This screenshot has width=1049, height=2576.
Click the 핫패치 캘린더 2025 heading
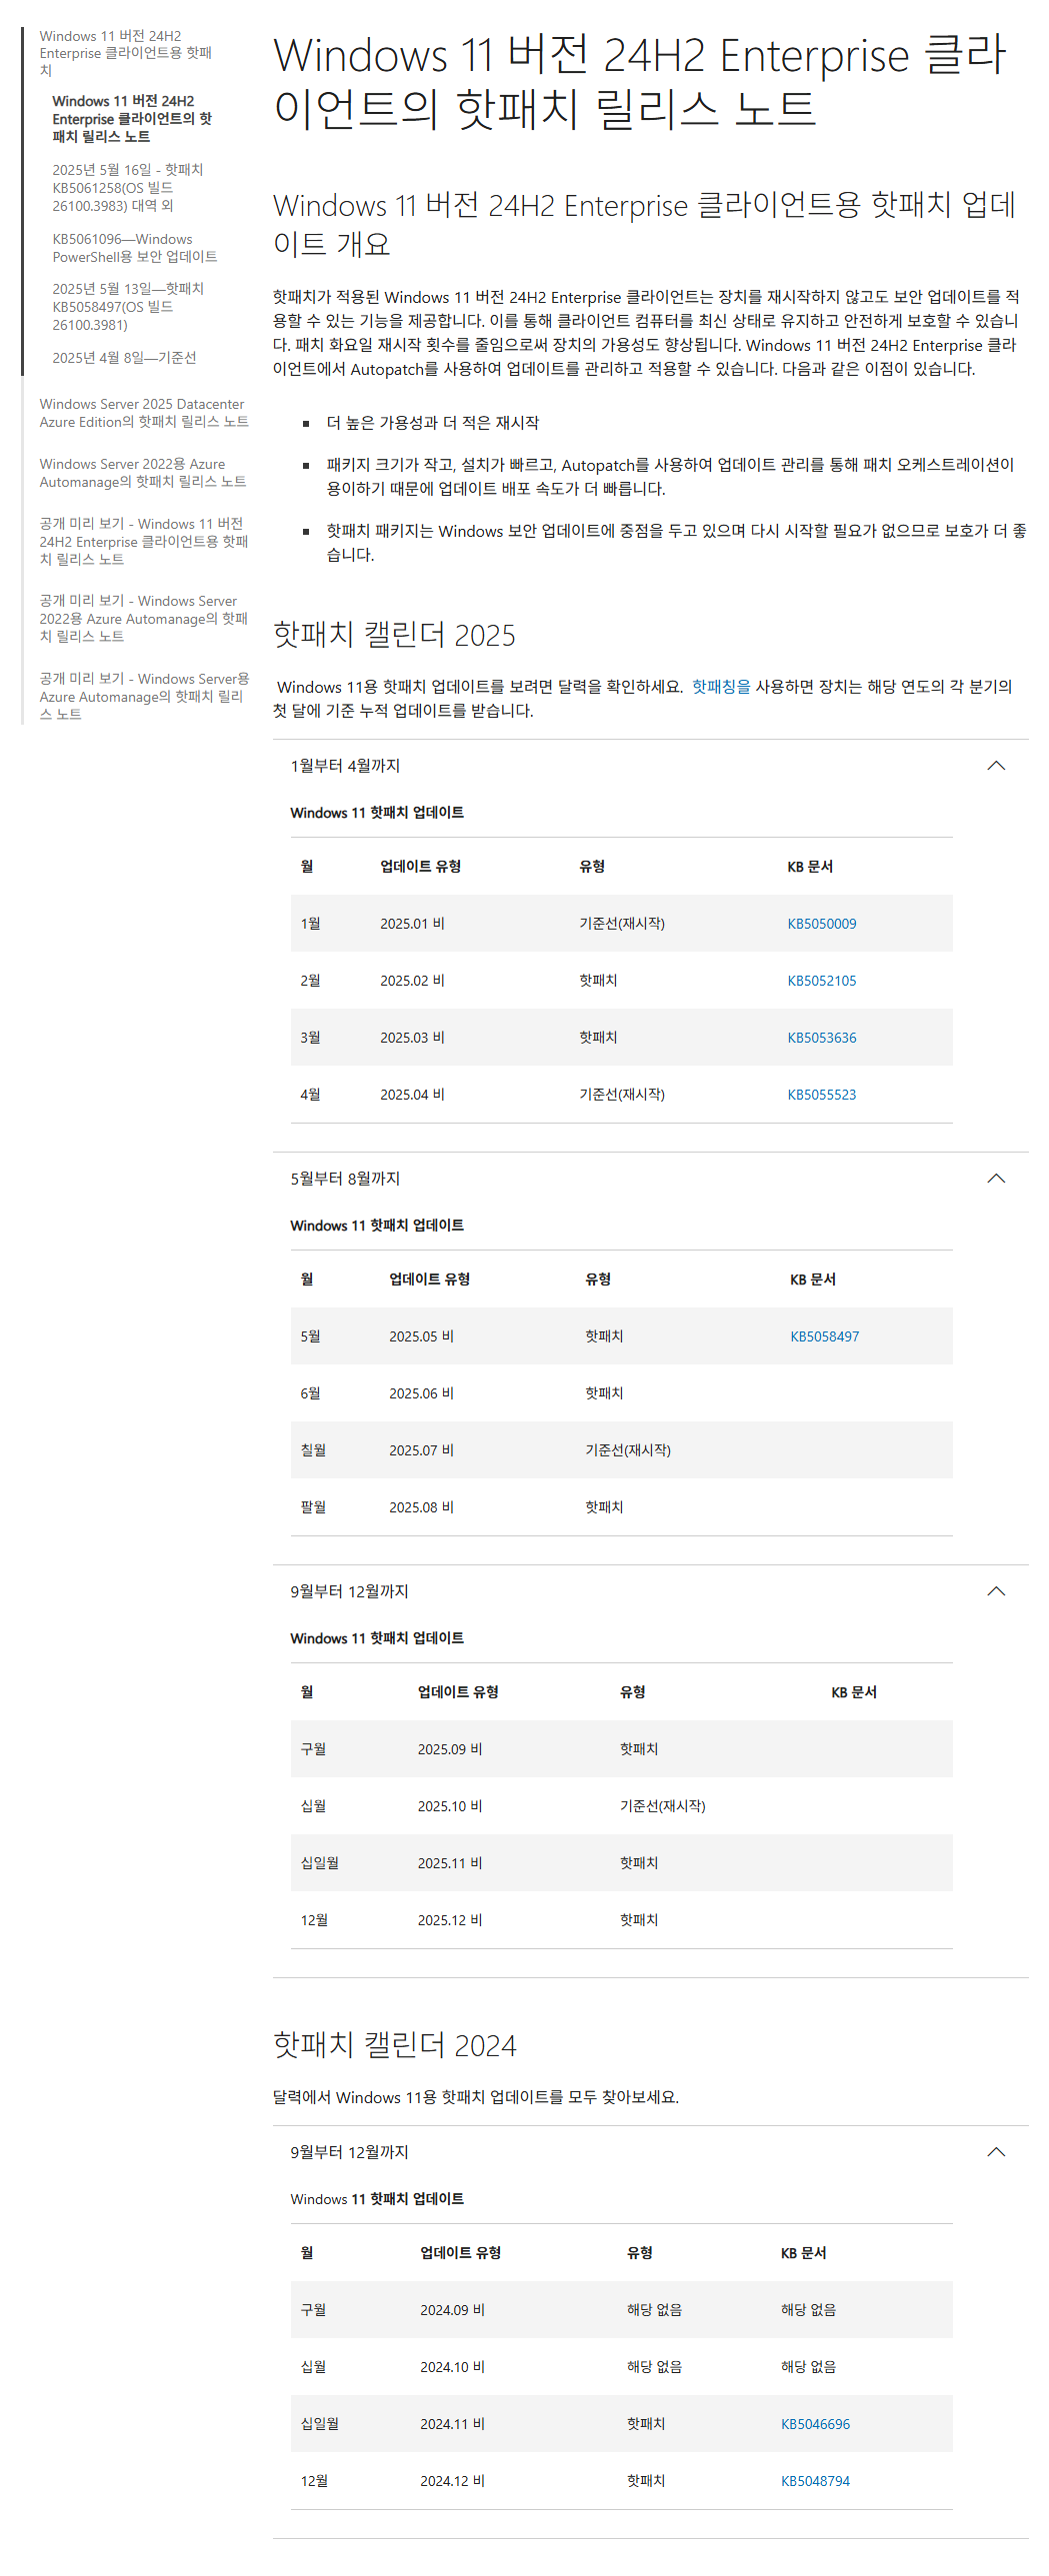tap(394, 635)
